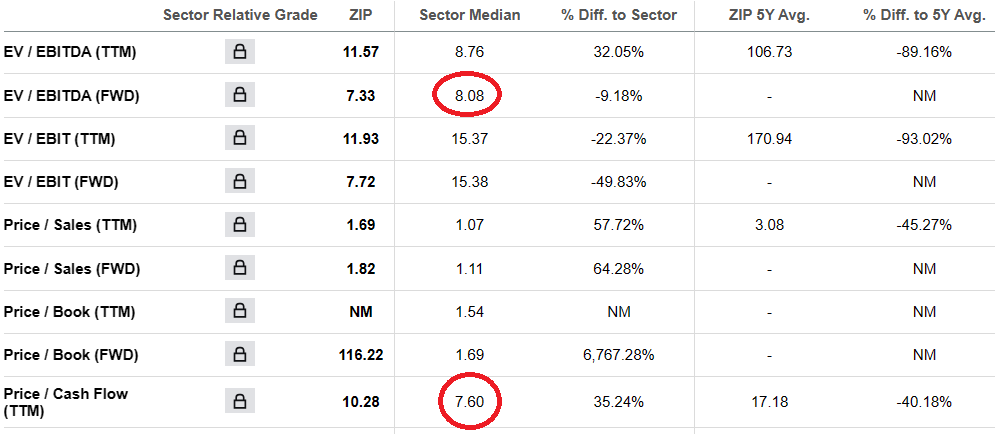Viewport: 1003px width, 434px height.
Task: Click the circled 8.08 sector median value
Action: click(469, 96)
